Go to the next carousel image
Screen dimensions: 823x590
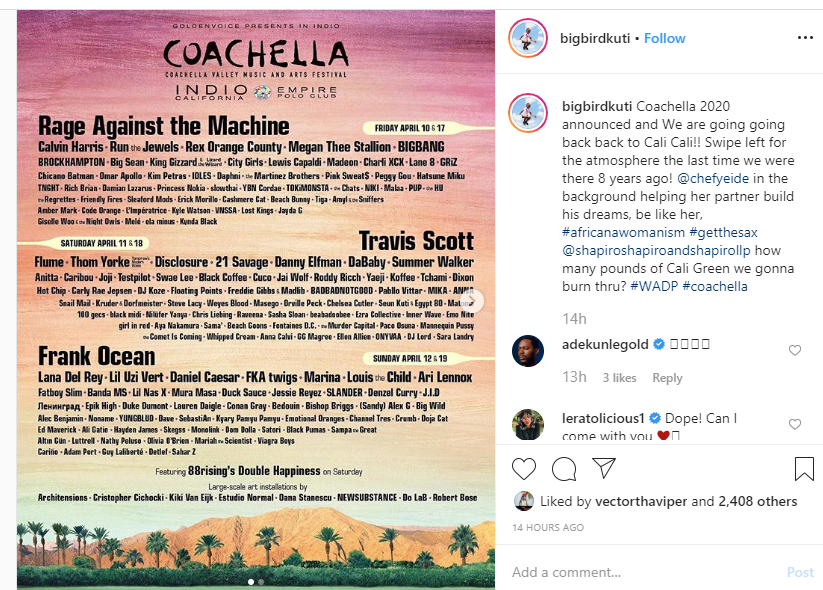(476, 300)
